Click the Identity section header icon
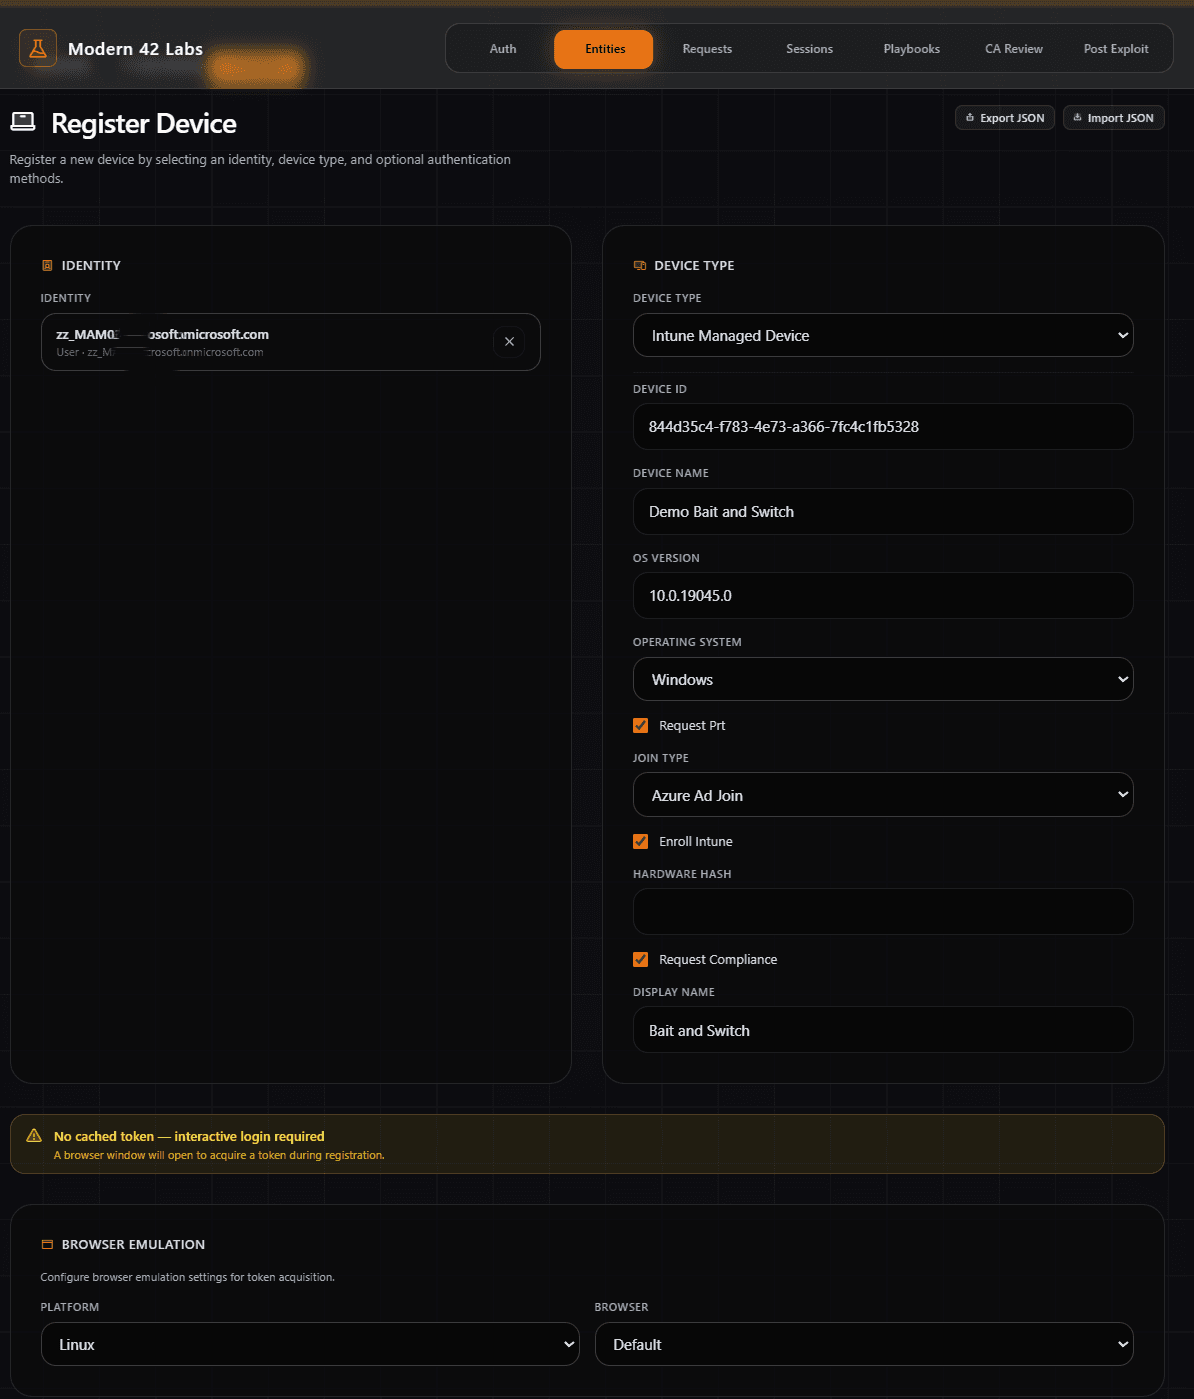This screenshot has width=1194, height=1399. (47, 265)
